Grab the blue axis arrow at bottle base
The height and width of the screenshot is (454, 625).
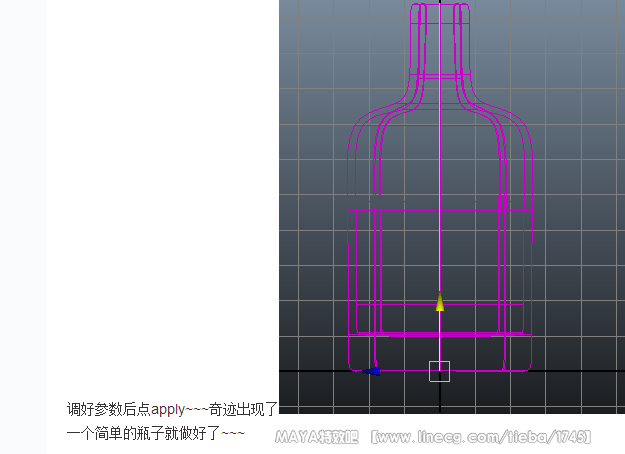(x=371, y=371)
